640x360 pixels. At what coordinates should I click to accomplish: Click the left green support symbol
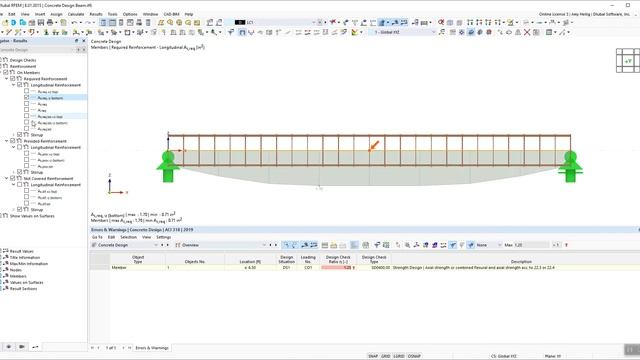point(168,166)
